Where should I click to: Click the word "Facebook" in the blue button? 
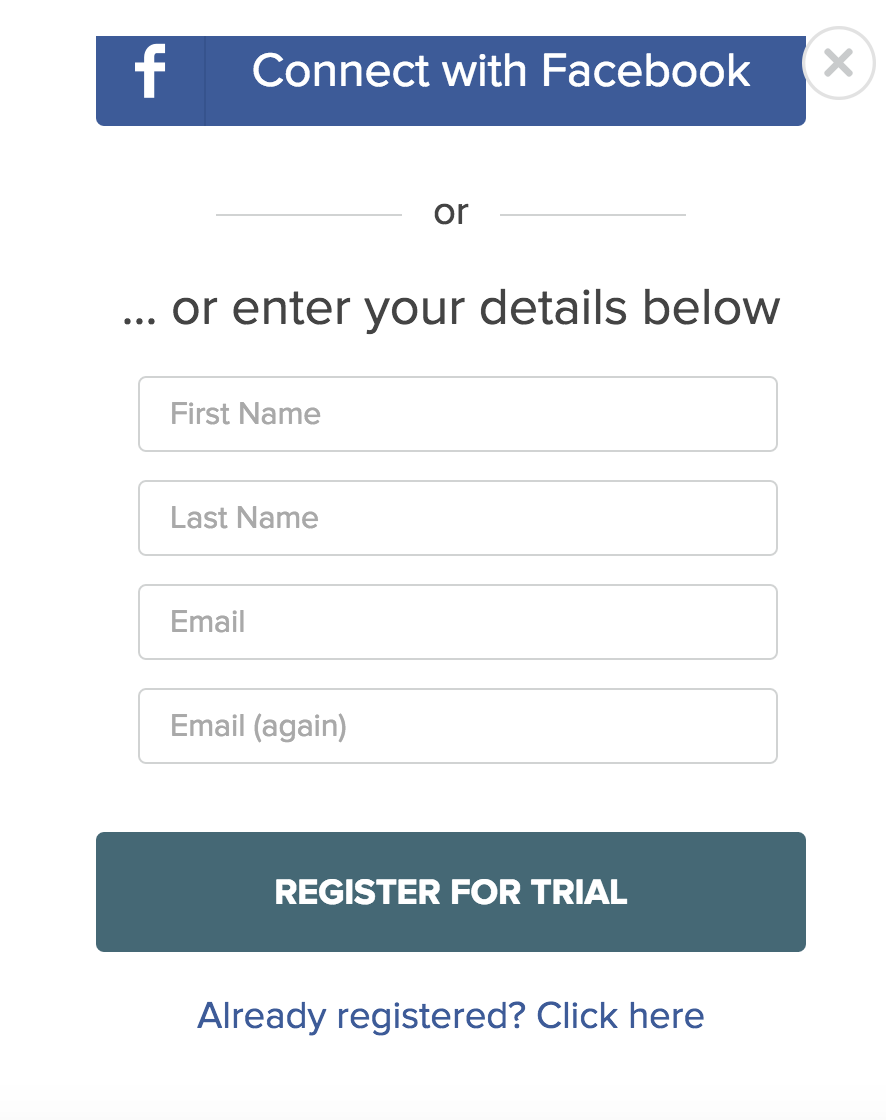click(645, 71)
